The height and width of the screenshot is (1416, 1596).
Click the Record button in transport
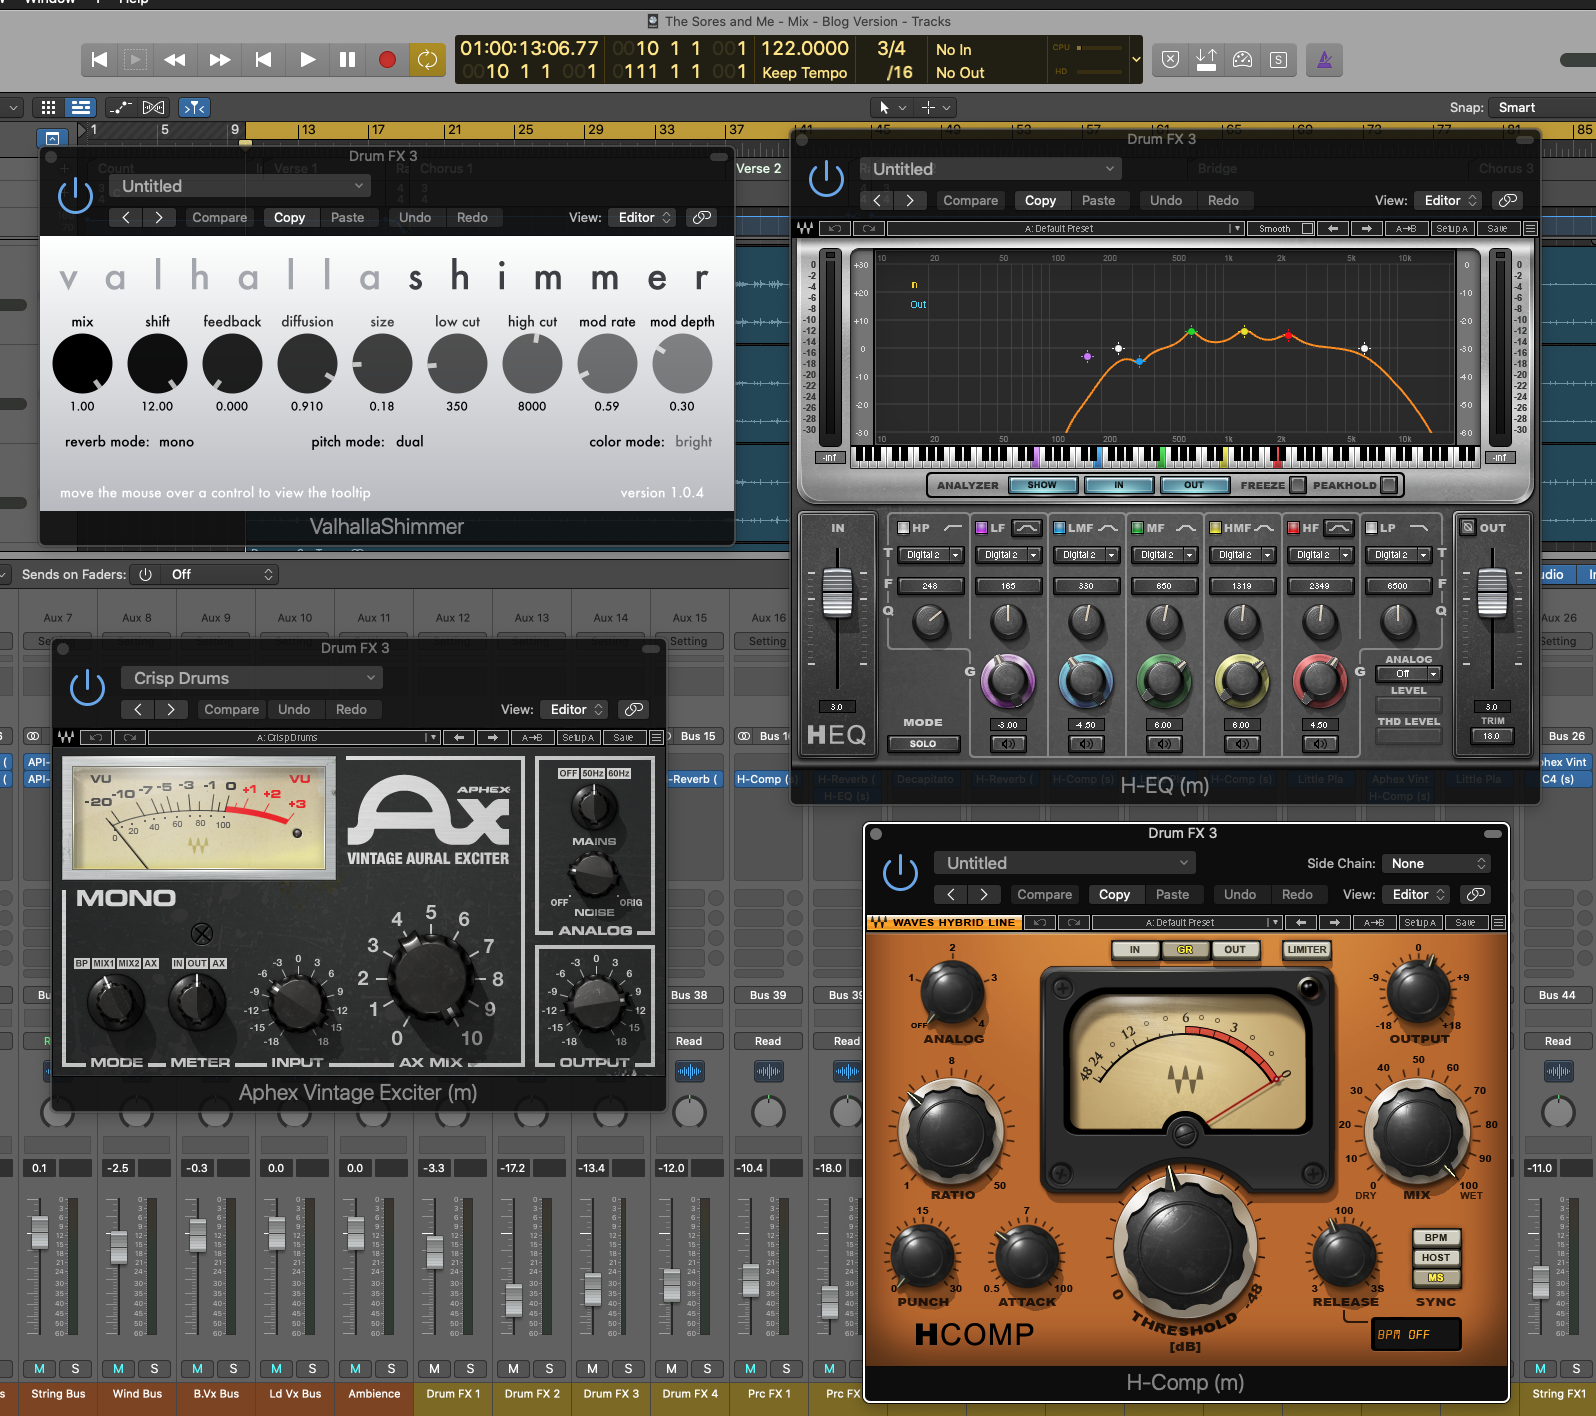coord(387,60)
